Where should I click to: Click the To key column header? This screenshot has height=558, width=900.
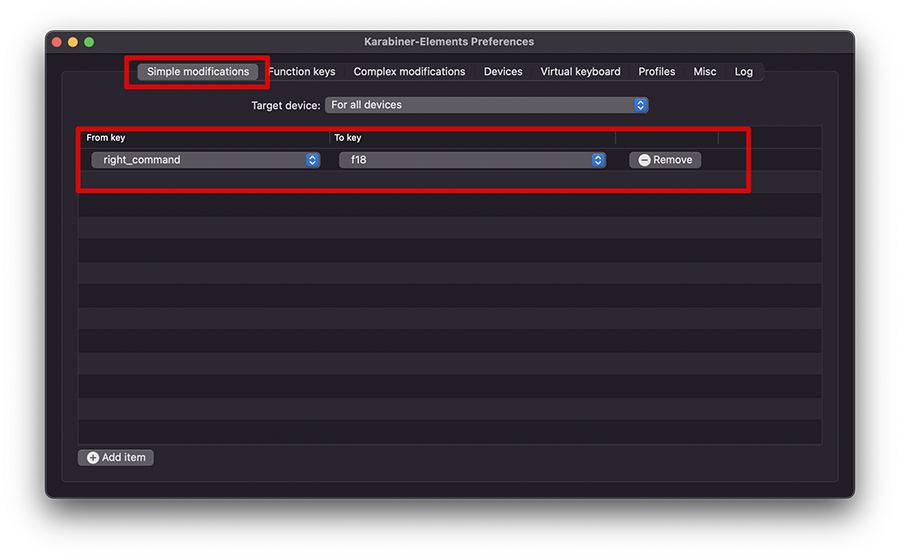[348, 138]
